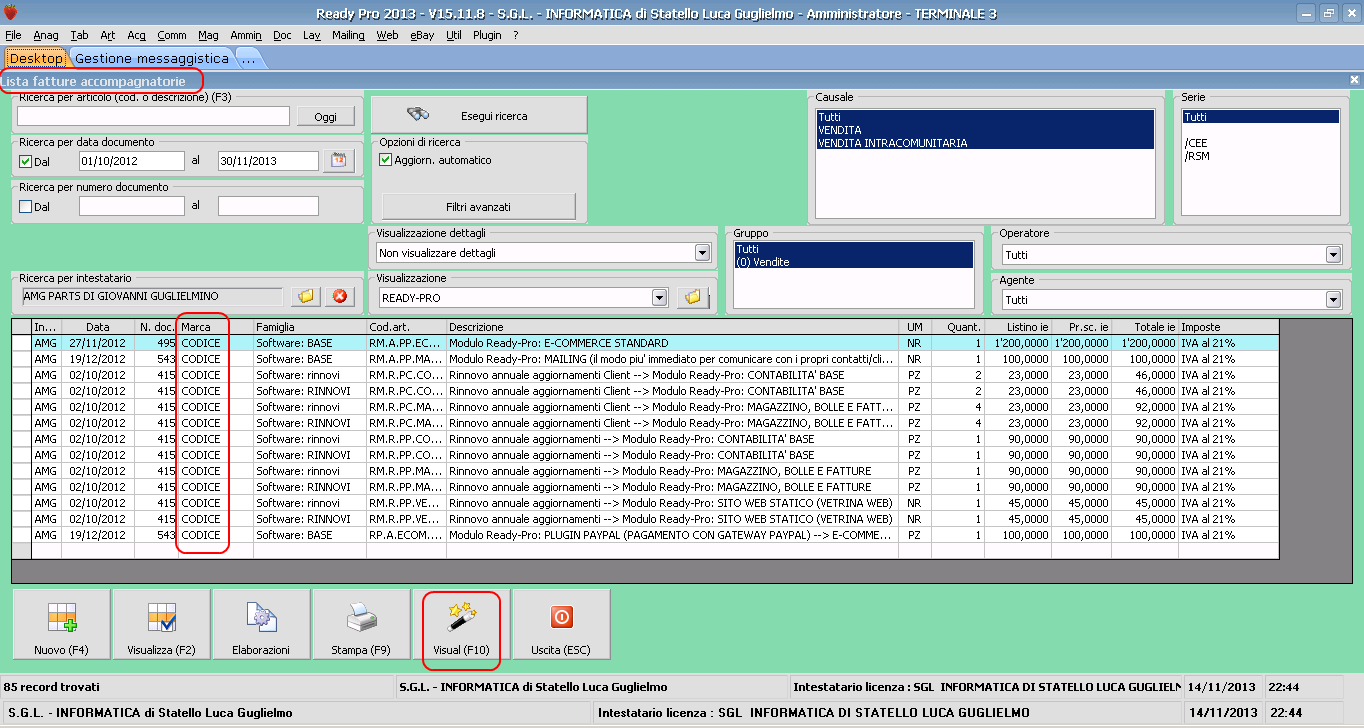The height and width of the screenshot is (728, 1364).
Task: Switch to the Gestione messaggistica tab
Action: pyautogui.click(x=152, y=59)
